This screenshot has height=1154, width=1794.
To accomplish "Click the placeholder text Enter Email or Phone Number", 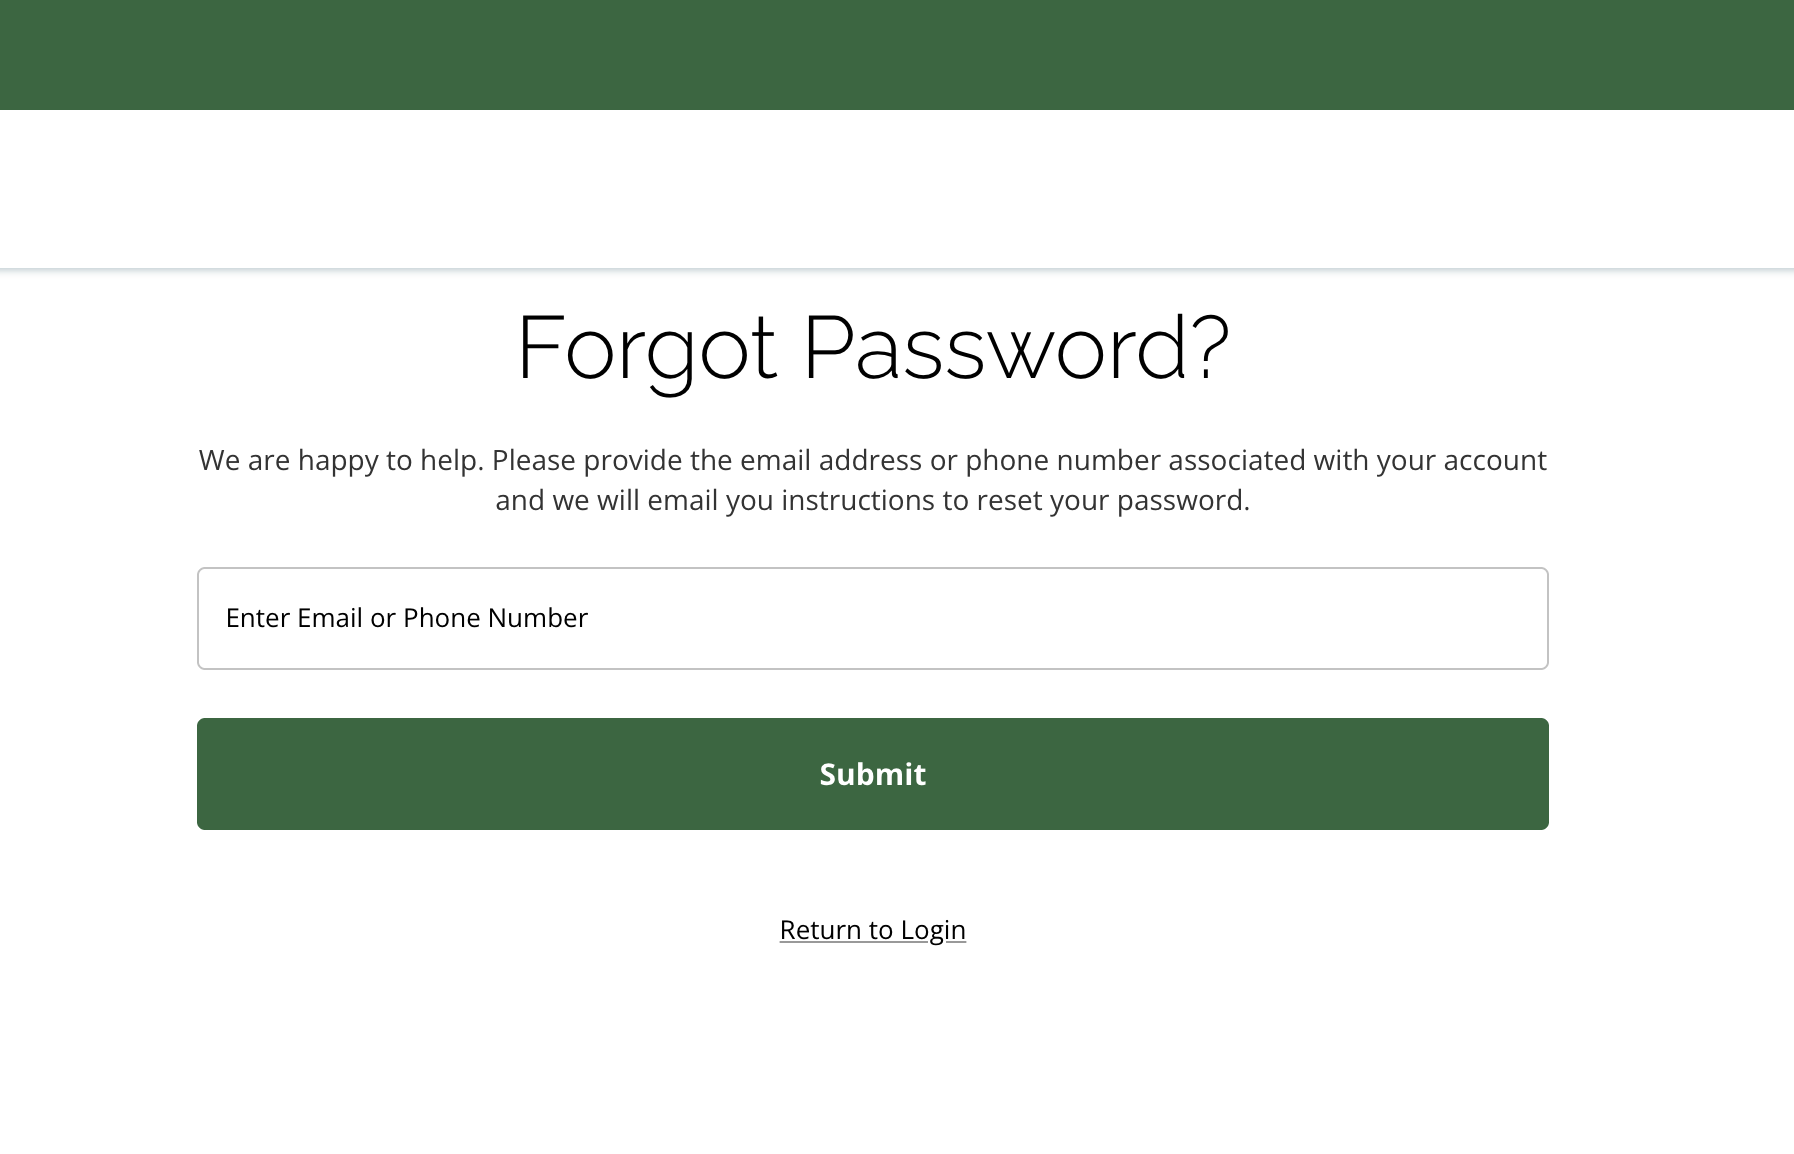I will coord(407,618).
